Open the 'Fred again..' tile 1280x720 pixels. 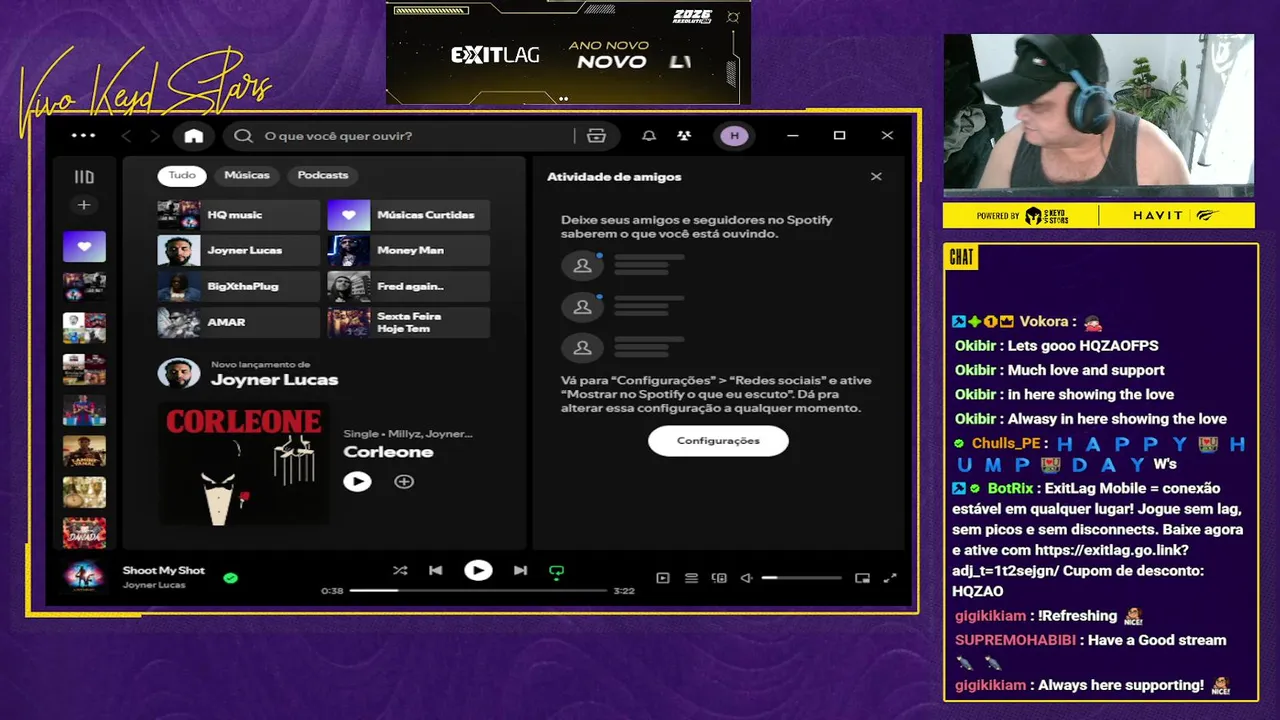point(408,287)
